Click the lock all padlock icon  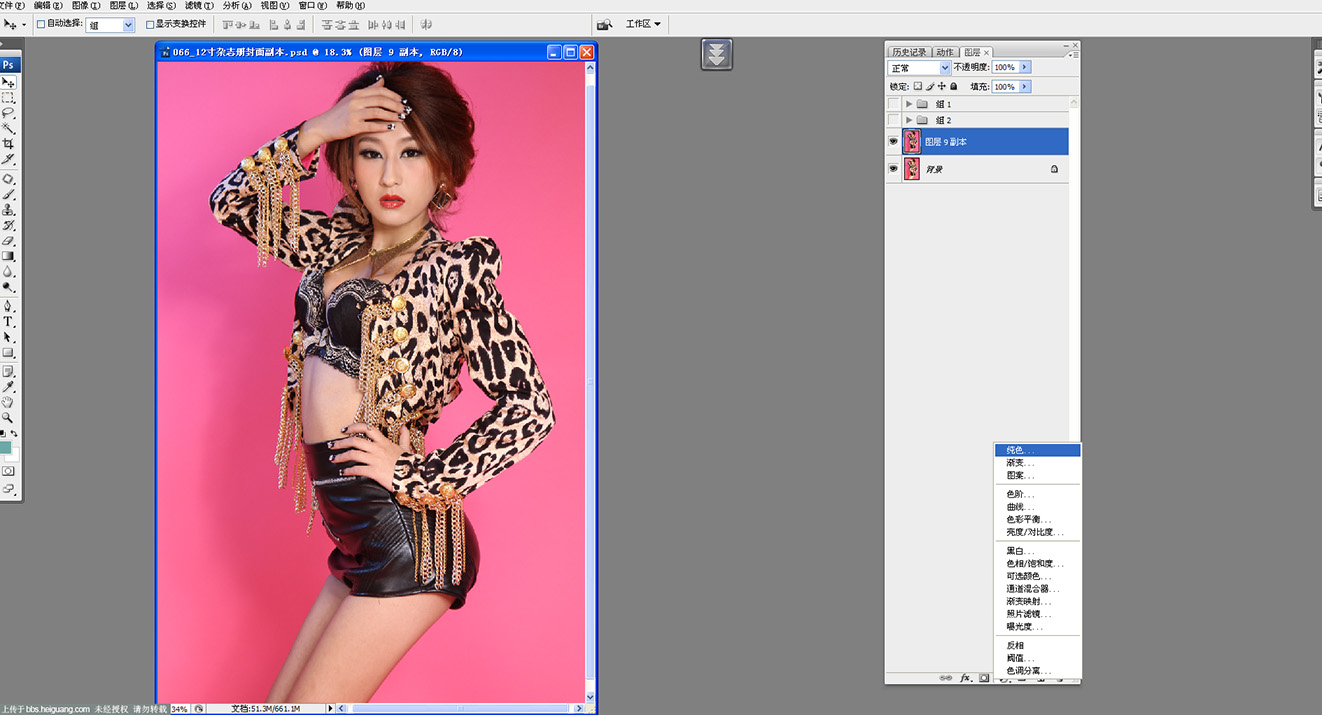click(x=953, y=87)
